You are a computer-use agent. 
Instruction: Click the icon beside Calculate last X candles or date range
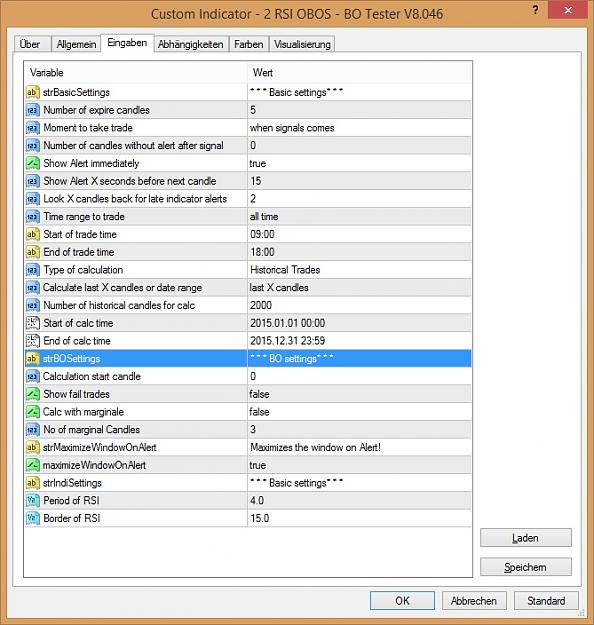tap(33, 287)
